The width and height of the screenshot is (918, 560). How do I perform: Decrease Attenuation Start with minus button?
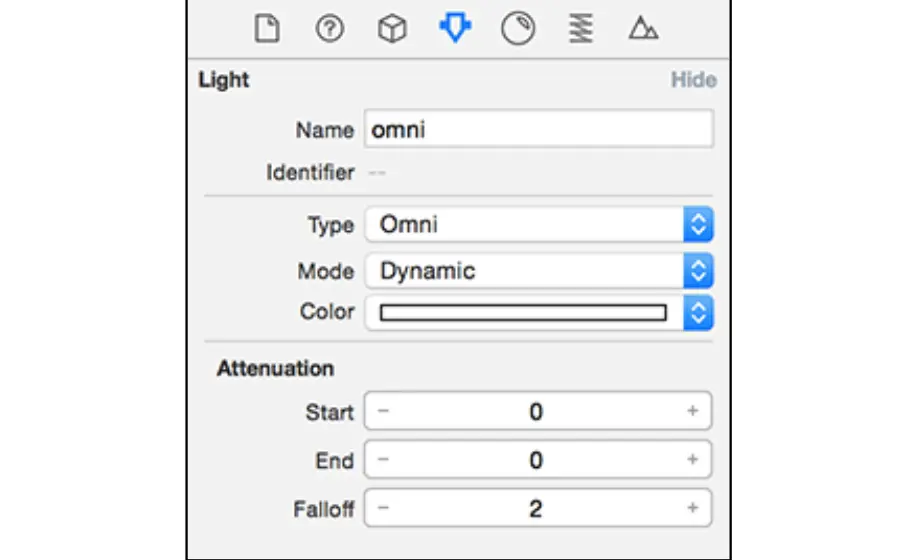tap(383, 411)
